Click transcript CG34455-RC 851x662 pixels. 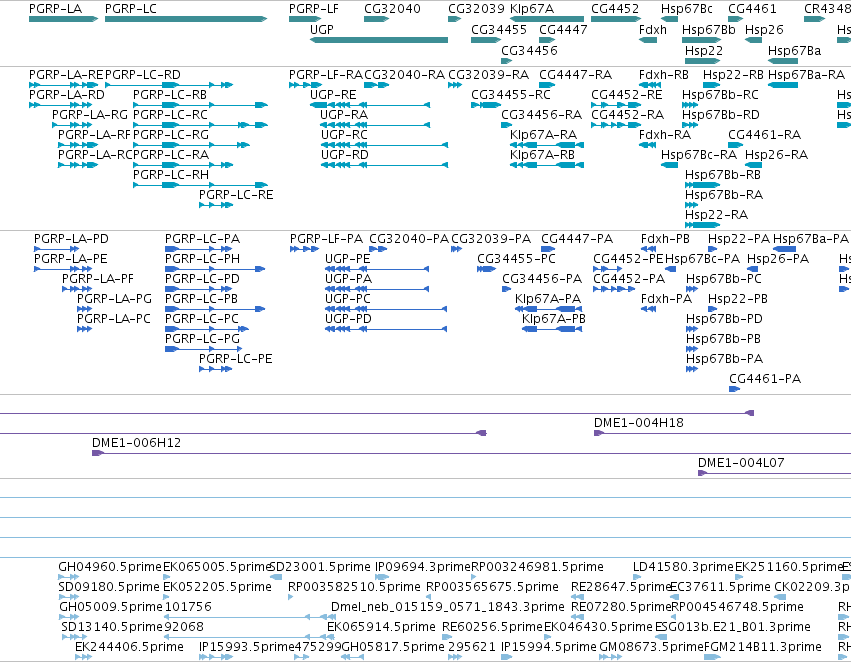click(x=486, y=105)
